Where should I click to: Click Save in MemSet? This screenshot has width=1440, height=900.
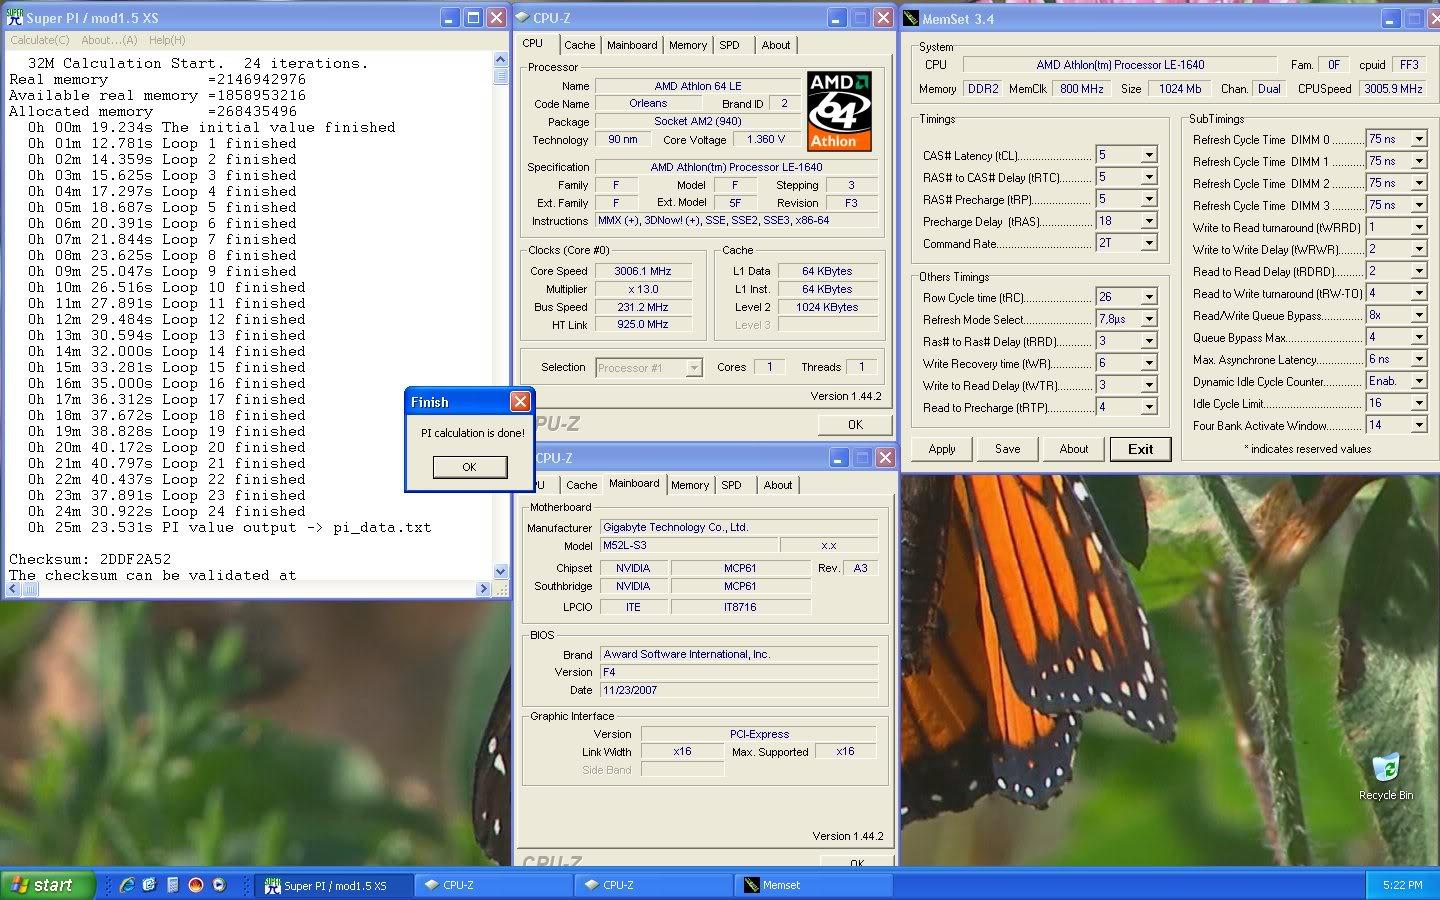tap(1008, 449)
